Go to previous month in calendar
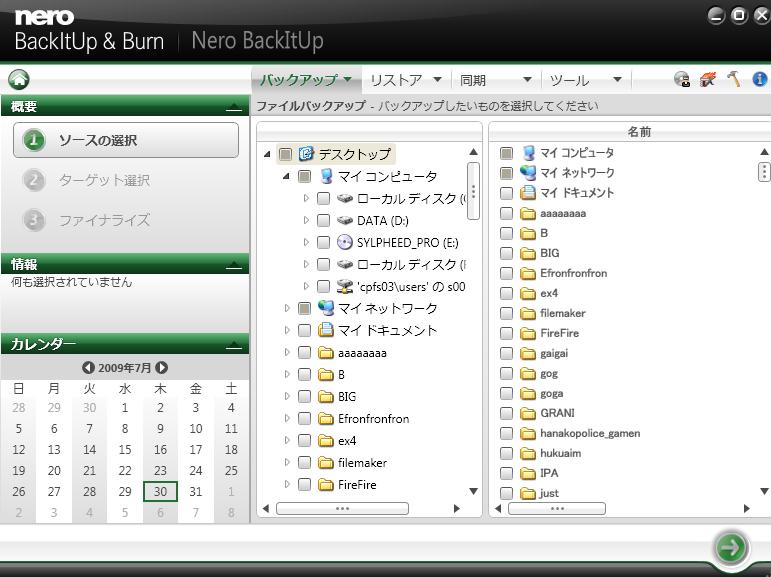The image size is (771, 577). tap(88, 367)
